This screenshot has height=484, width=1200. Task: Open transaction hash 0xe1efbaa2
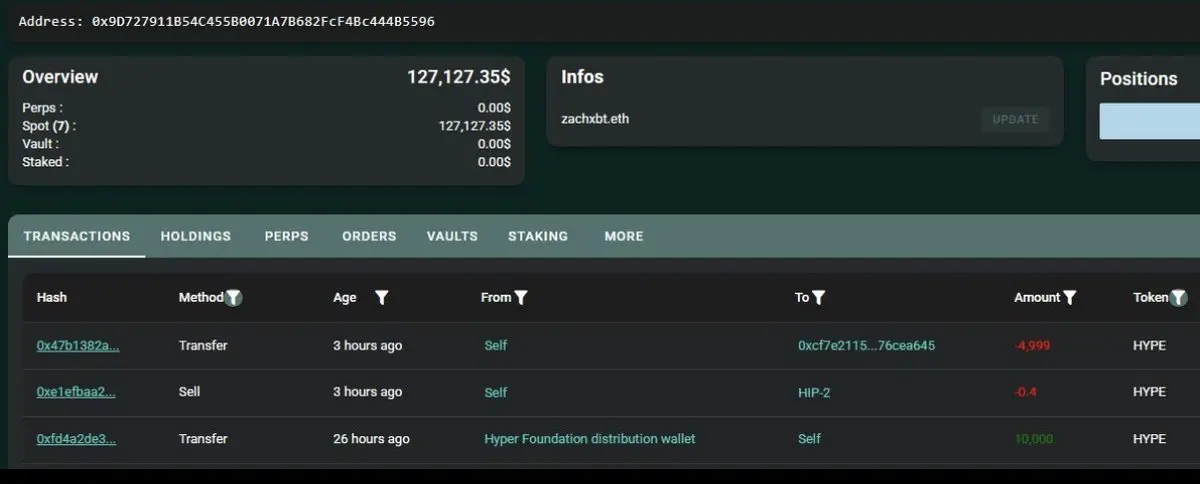[76, 392]
